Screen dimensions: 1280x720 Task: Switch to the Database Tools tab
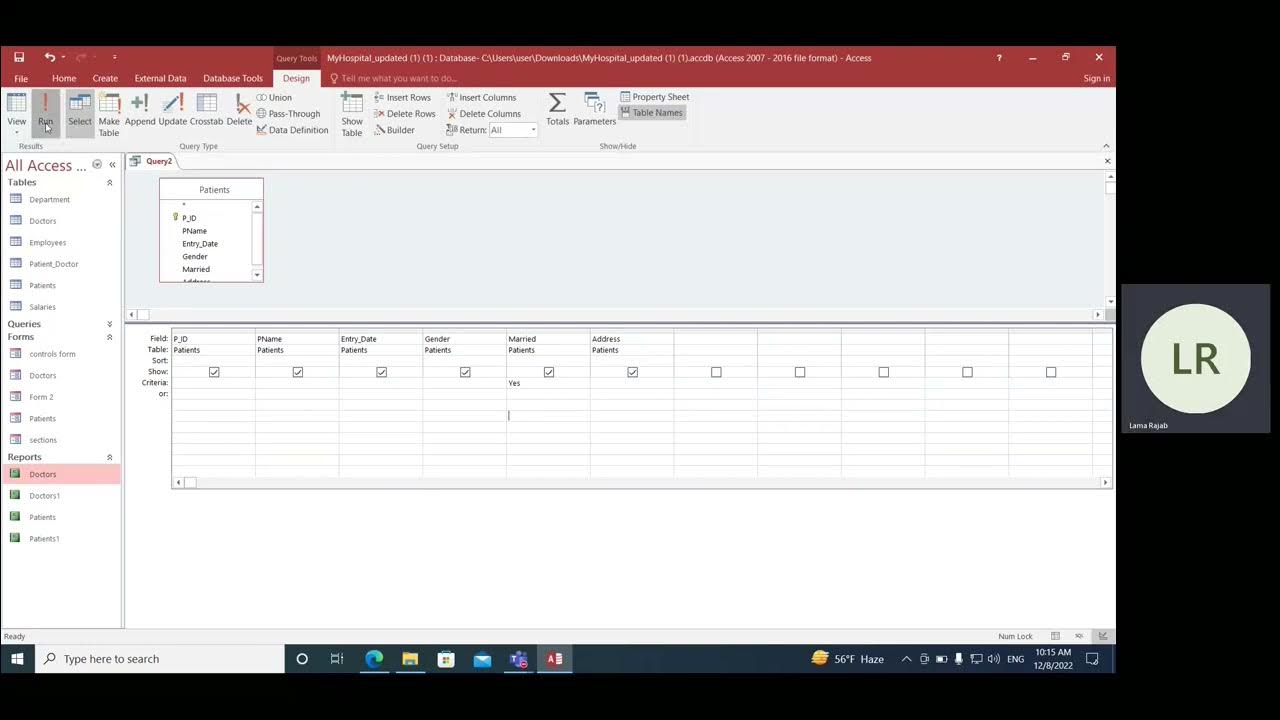coord(233,78)
